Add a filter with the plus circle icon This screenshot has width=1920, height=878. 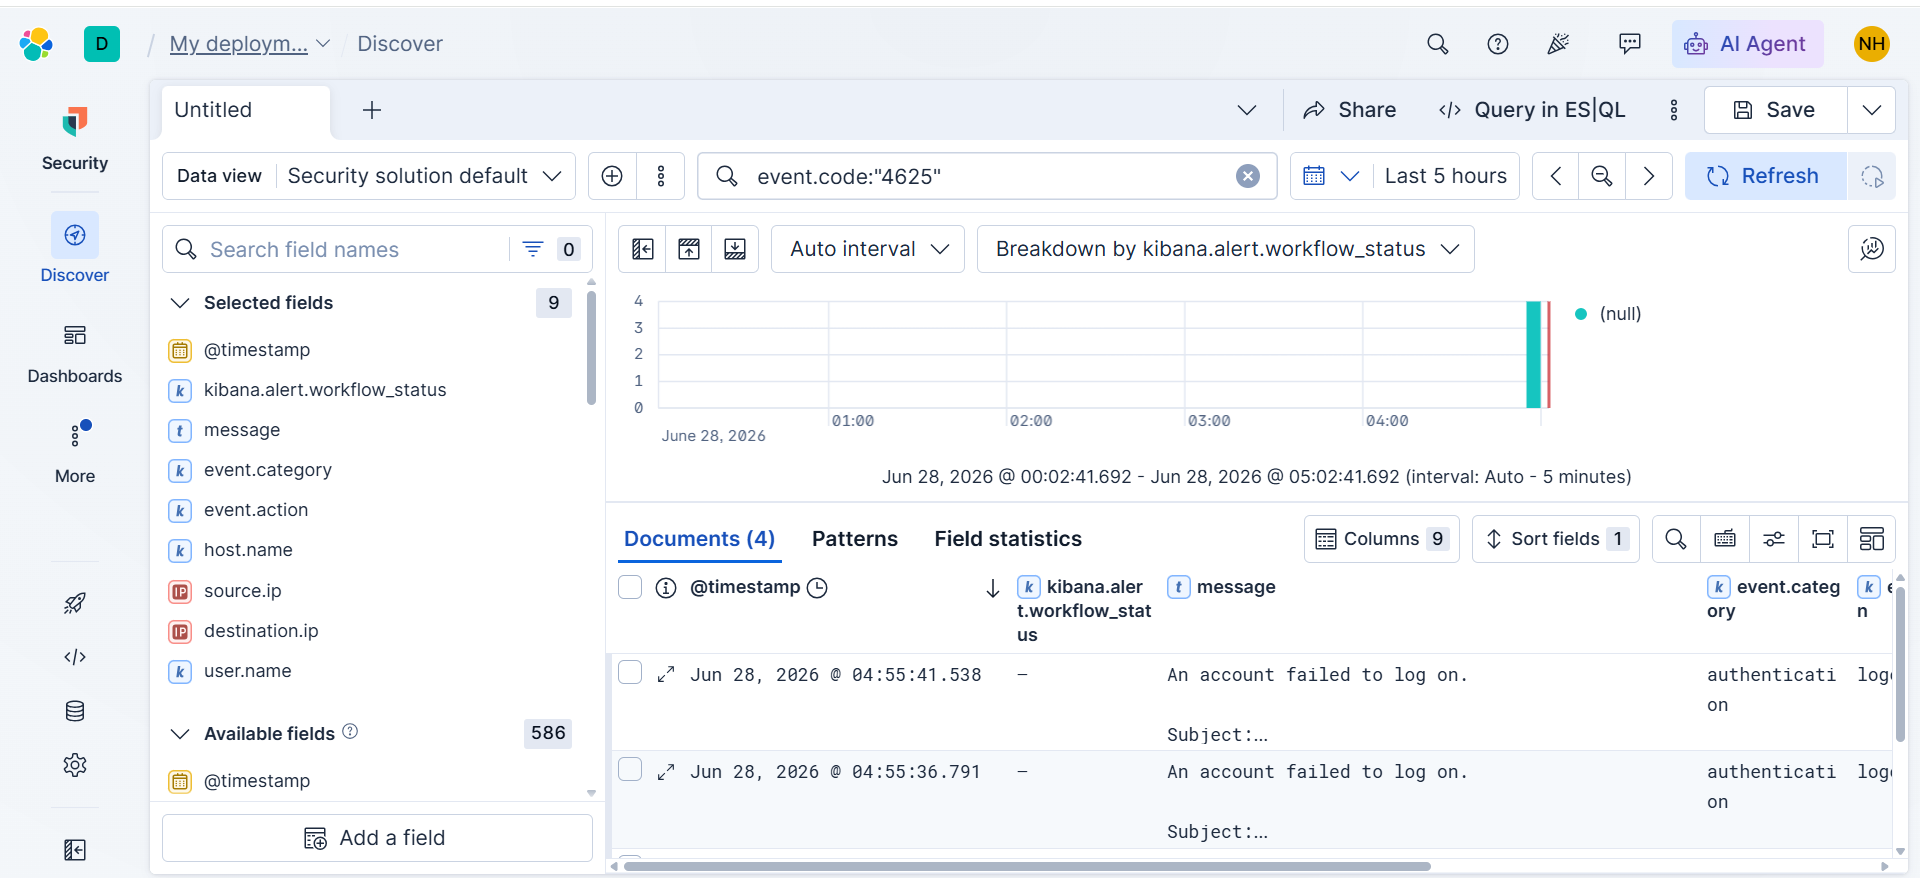[612, 176]
